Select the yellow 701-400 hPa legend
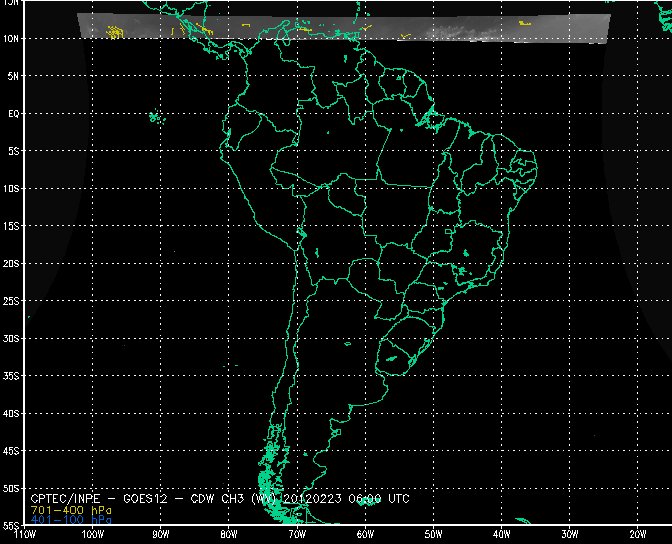The image size is (672, 544). pos(71,511)
